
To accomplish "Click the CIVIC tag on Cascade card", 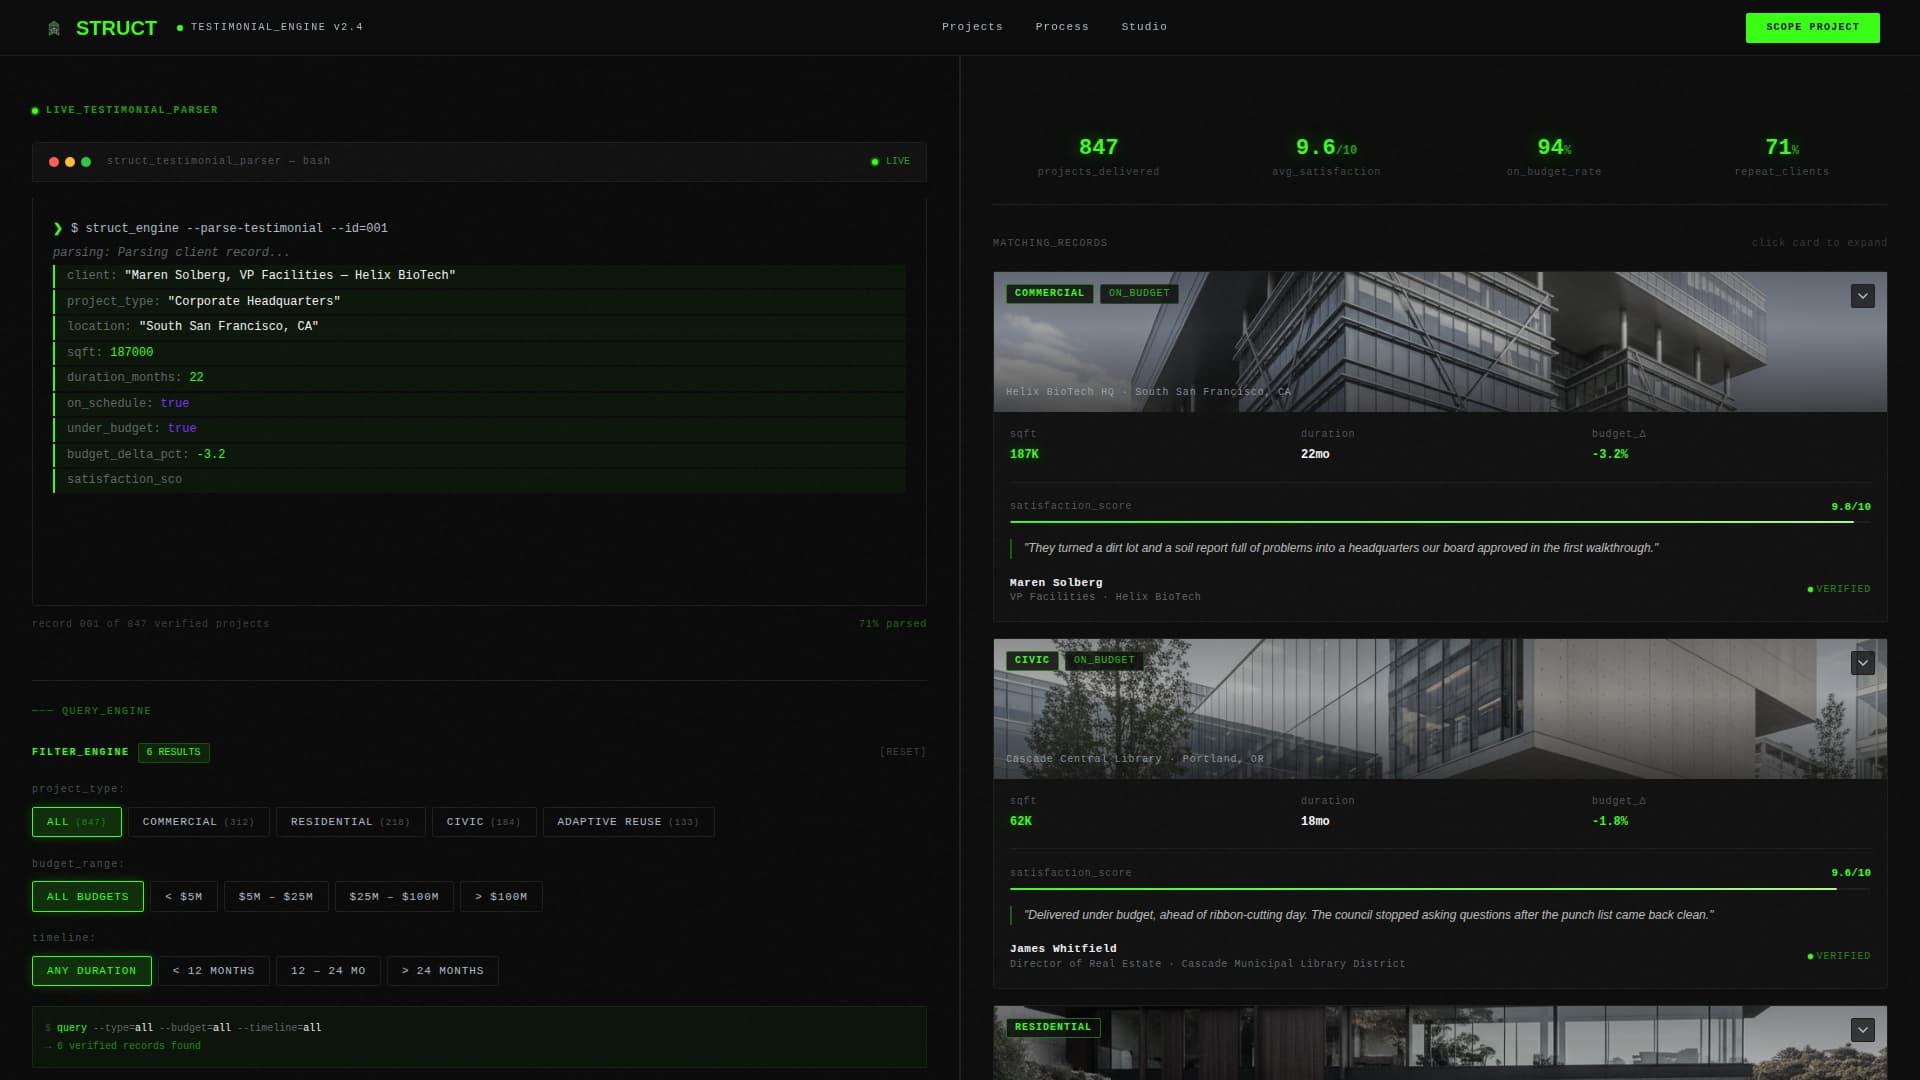I will point(1032,660).
